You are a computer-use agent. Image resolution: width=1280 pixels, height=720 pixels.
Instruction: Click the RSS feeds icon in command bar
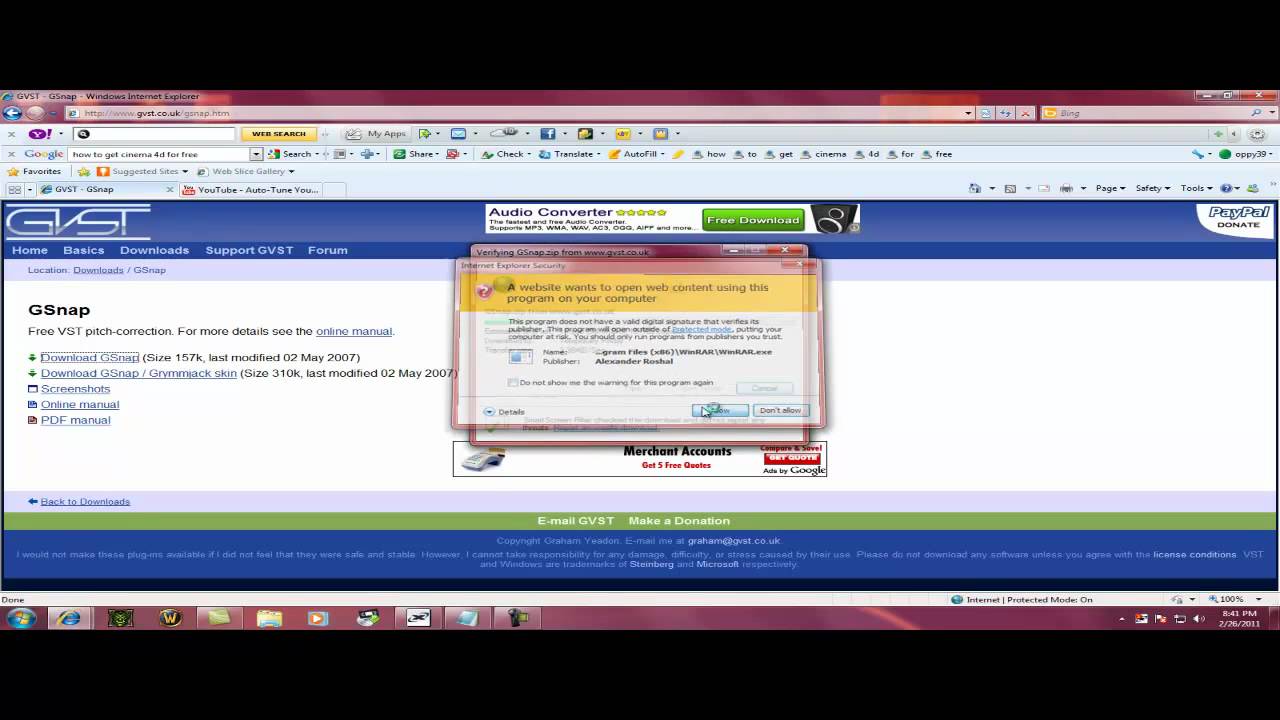[x=1010, y=188]
